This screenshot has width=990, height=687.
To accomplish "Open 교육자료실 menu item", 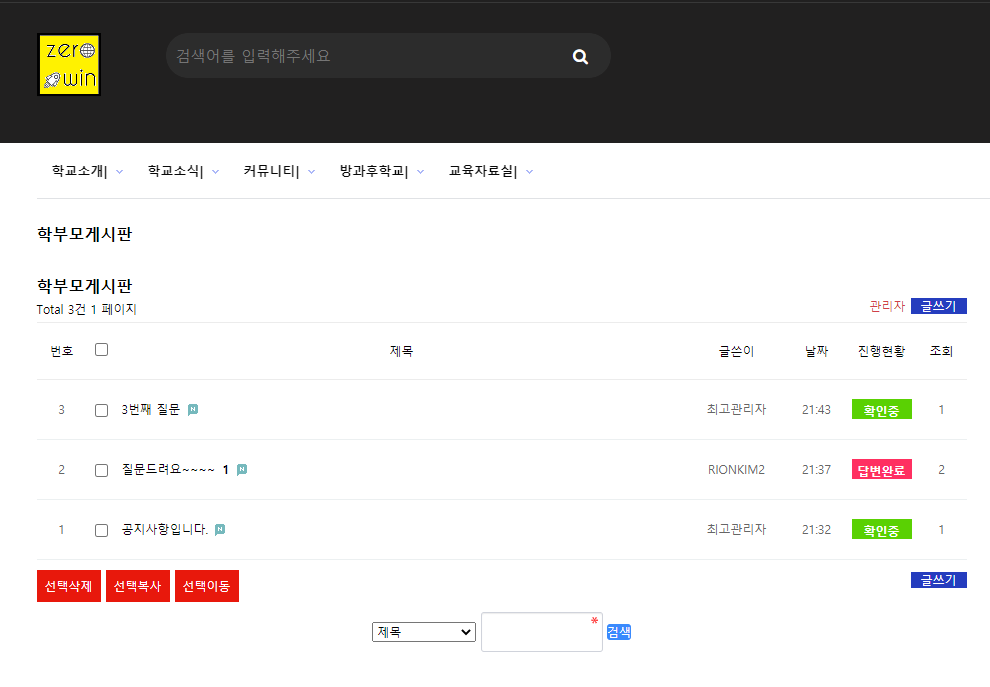I will (x=483, y=171).
